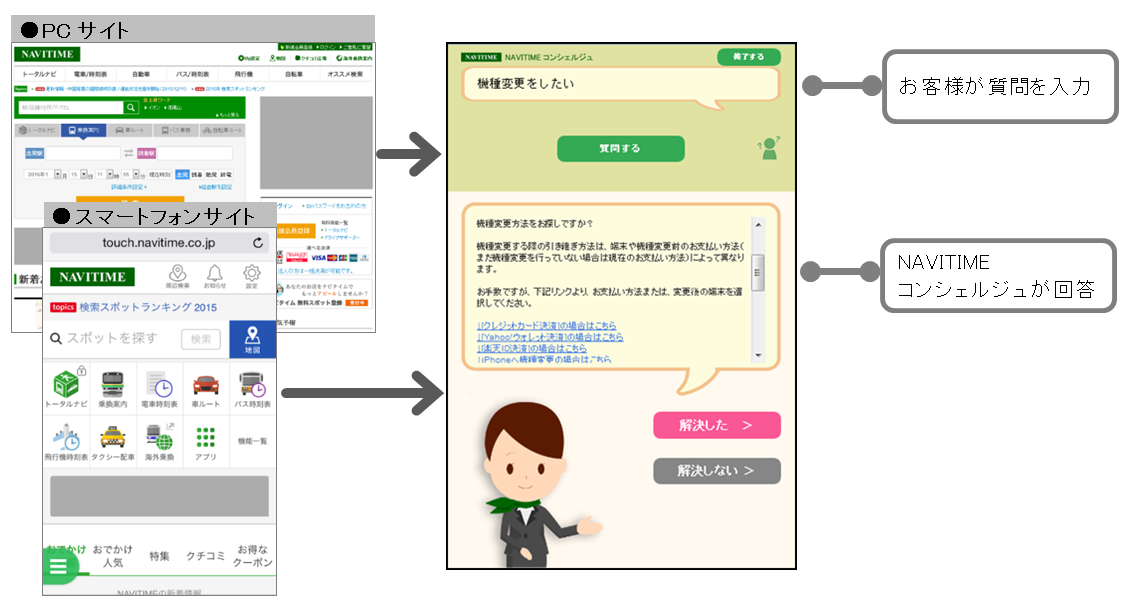Click the 検索 button beside spot search
The image size is (1131, 602).
pos(201,339)
